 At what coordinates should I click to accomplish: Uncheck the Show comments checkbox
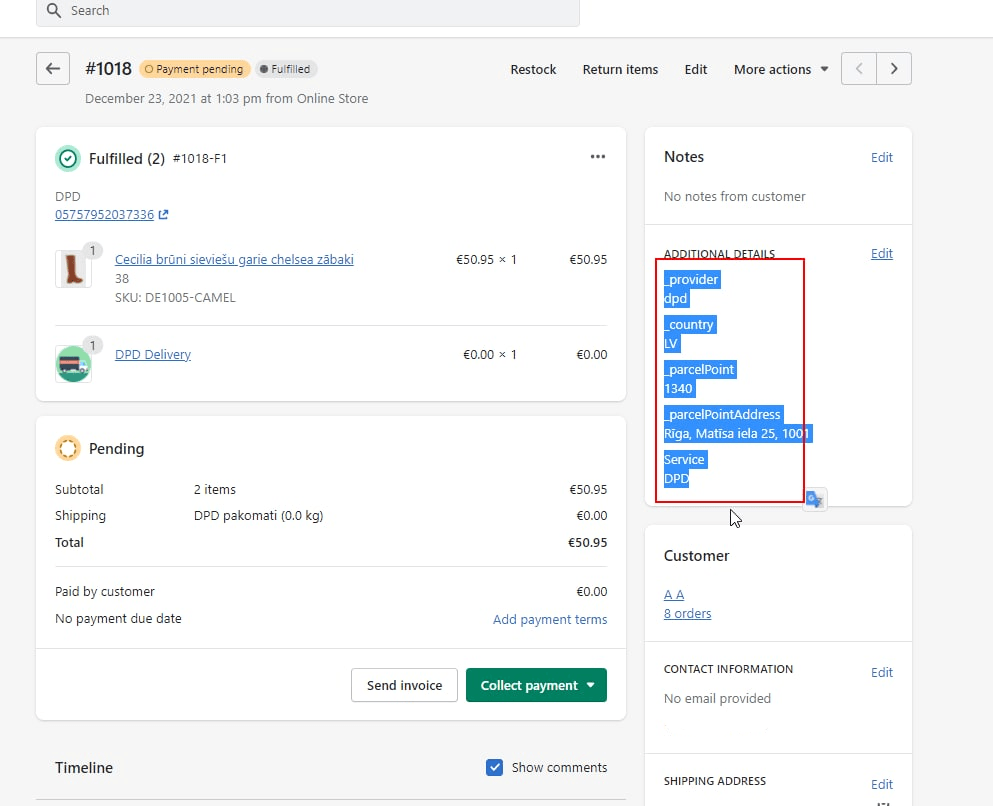(494, 767)
